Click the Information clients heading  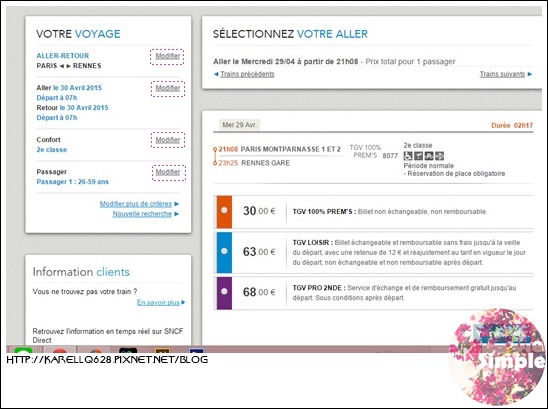[81, 272]
